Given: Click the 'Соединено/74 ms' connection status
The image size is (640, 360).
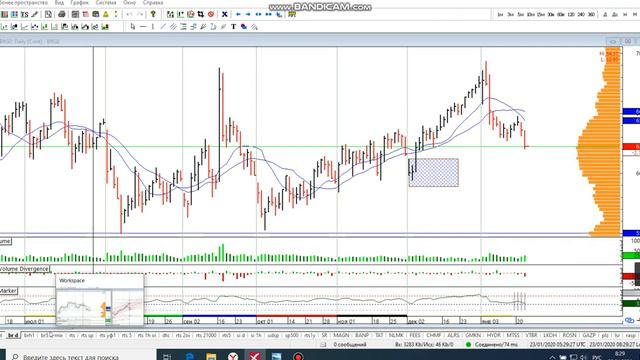Looking at the screenshot, I should [x=496, y=344].
